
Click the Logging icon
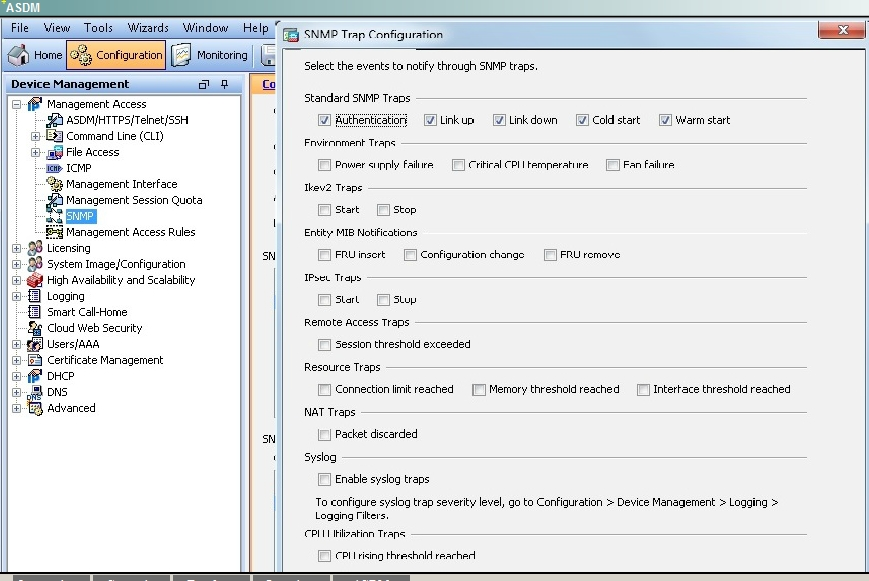point(34,296)
